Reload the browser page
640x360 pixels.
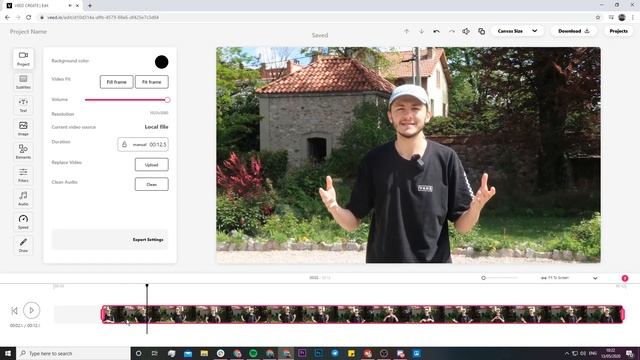coord(29,18)
